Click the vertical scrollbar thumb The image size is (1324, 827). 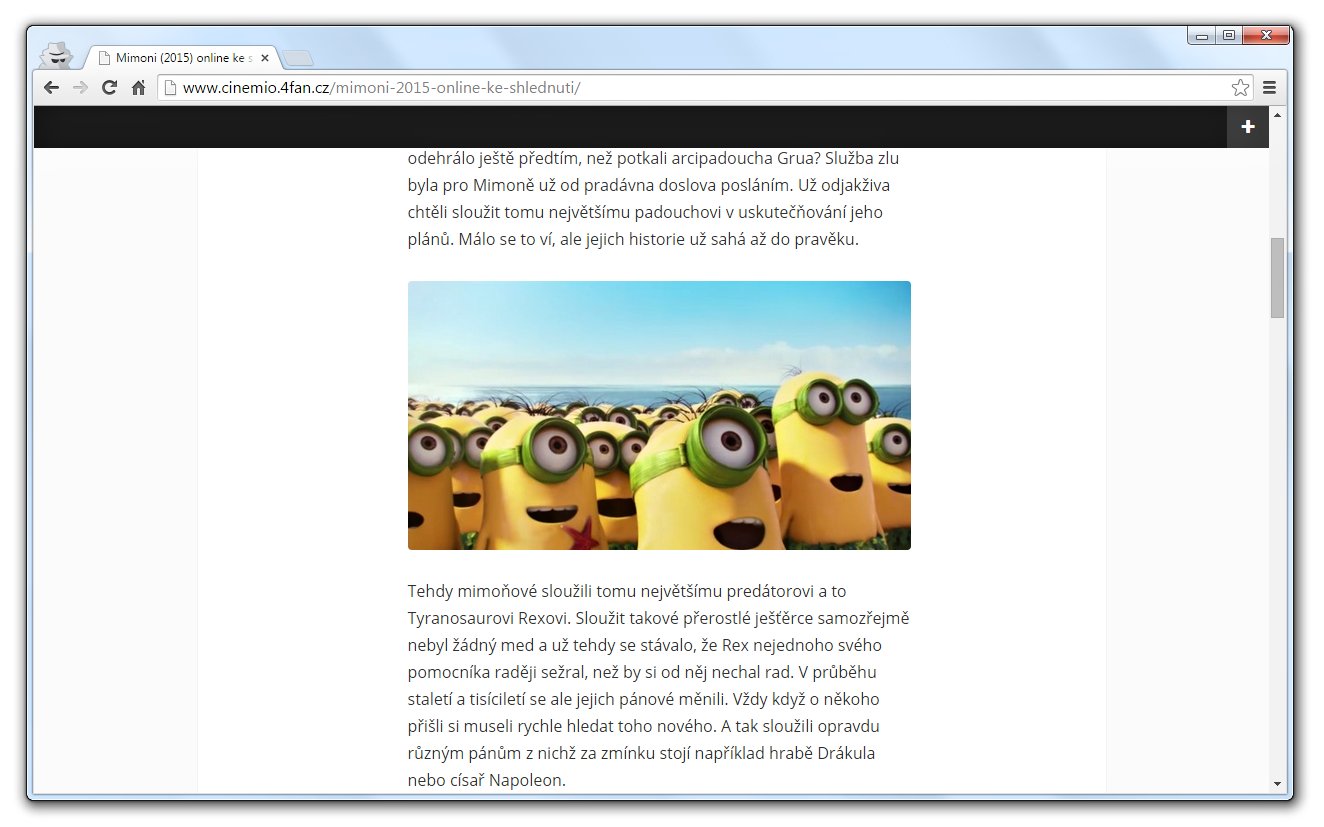coord(1277,278)
